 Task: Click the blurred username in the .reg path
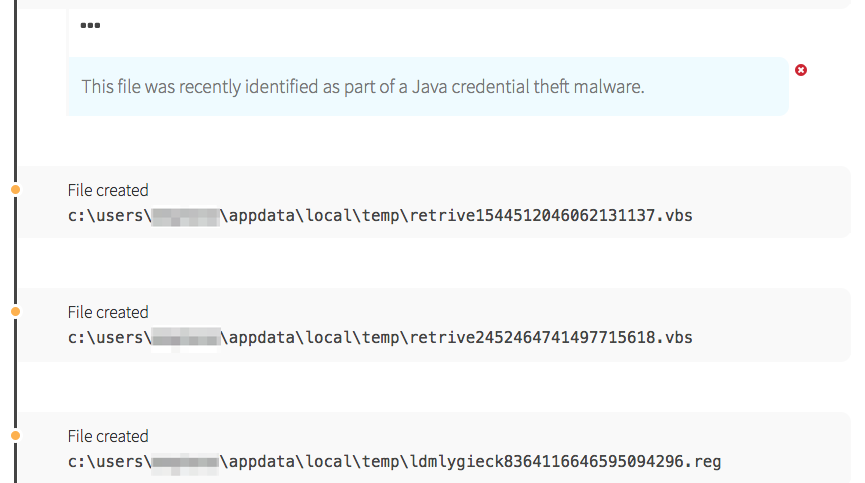(x=185, y=461)
